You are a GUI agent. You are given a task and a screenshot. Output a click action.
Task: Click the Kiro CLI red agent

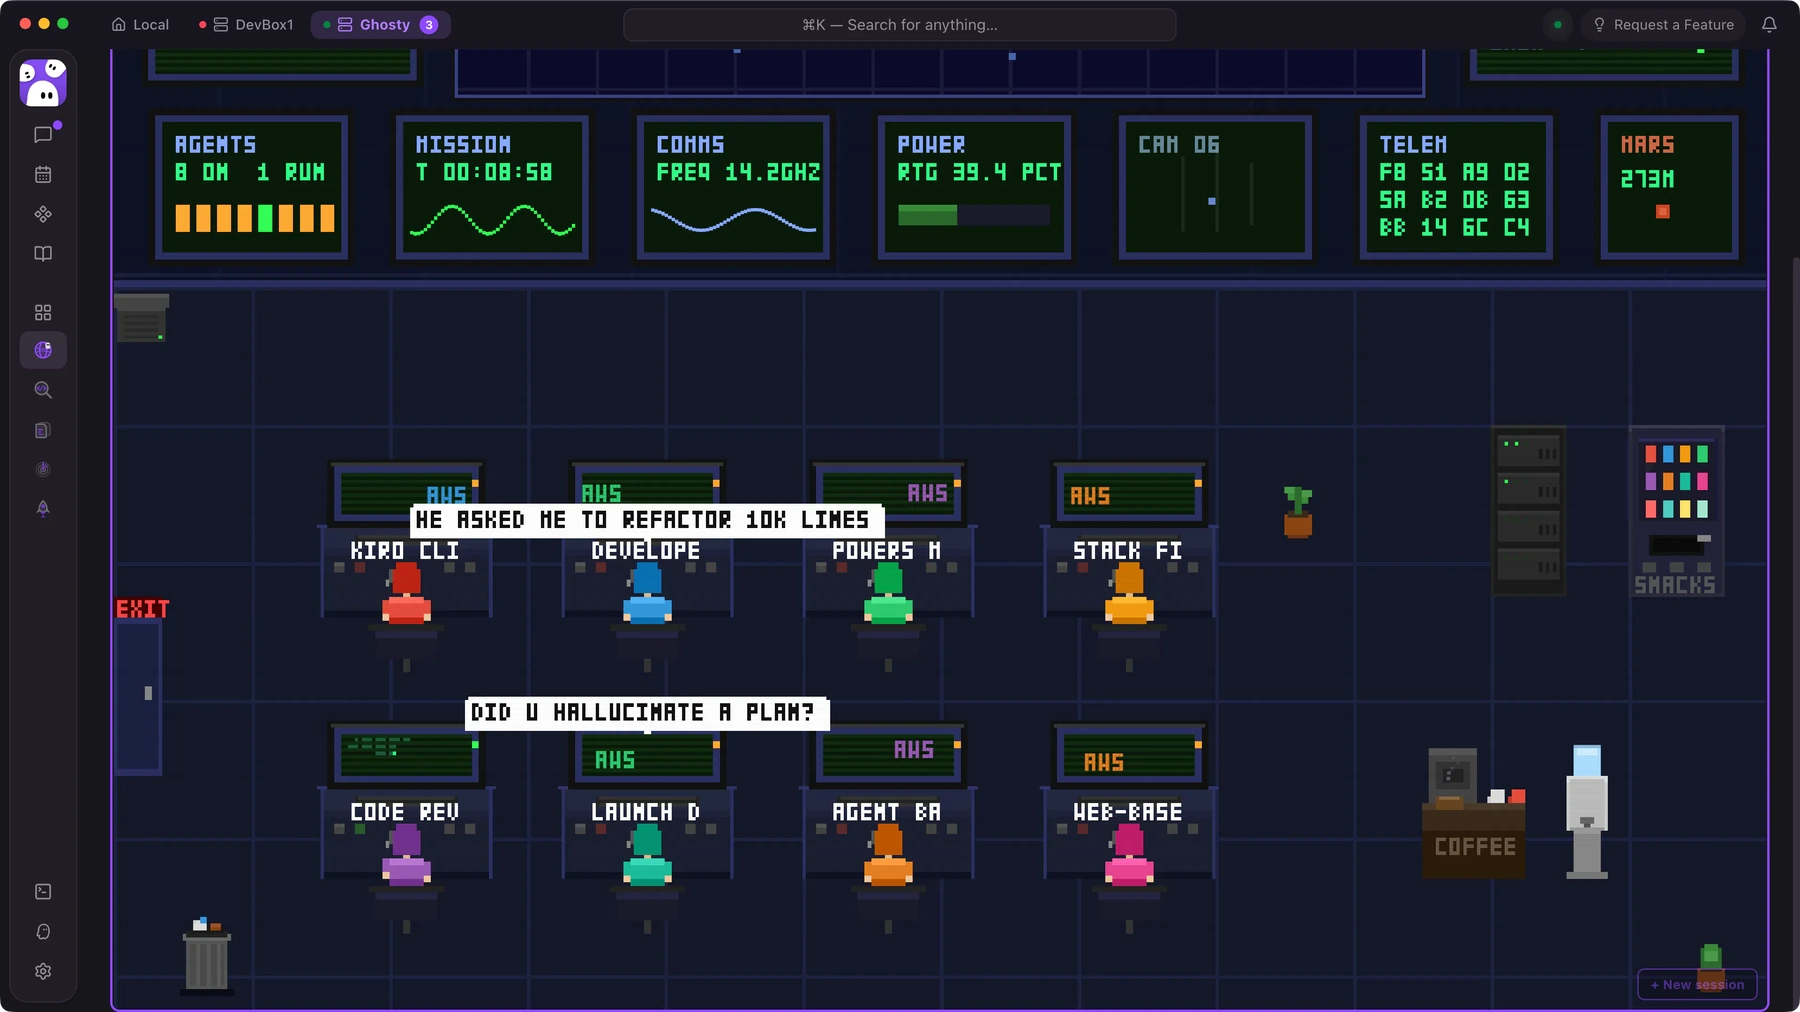(x=406, y=594)
